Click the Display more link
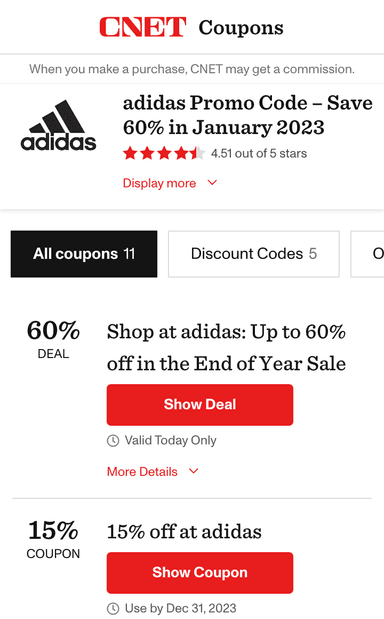This screenshot has width=384, height=619. 159,183
